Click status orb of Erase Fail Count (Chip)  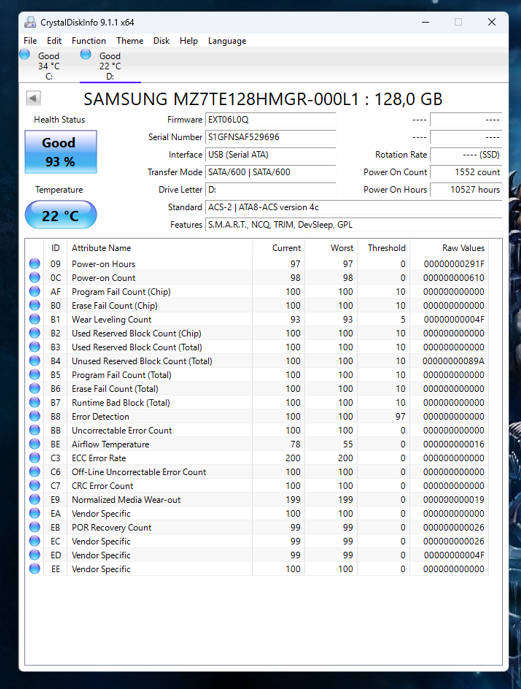coord(34,305)
